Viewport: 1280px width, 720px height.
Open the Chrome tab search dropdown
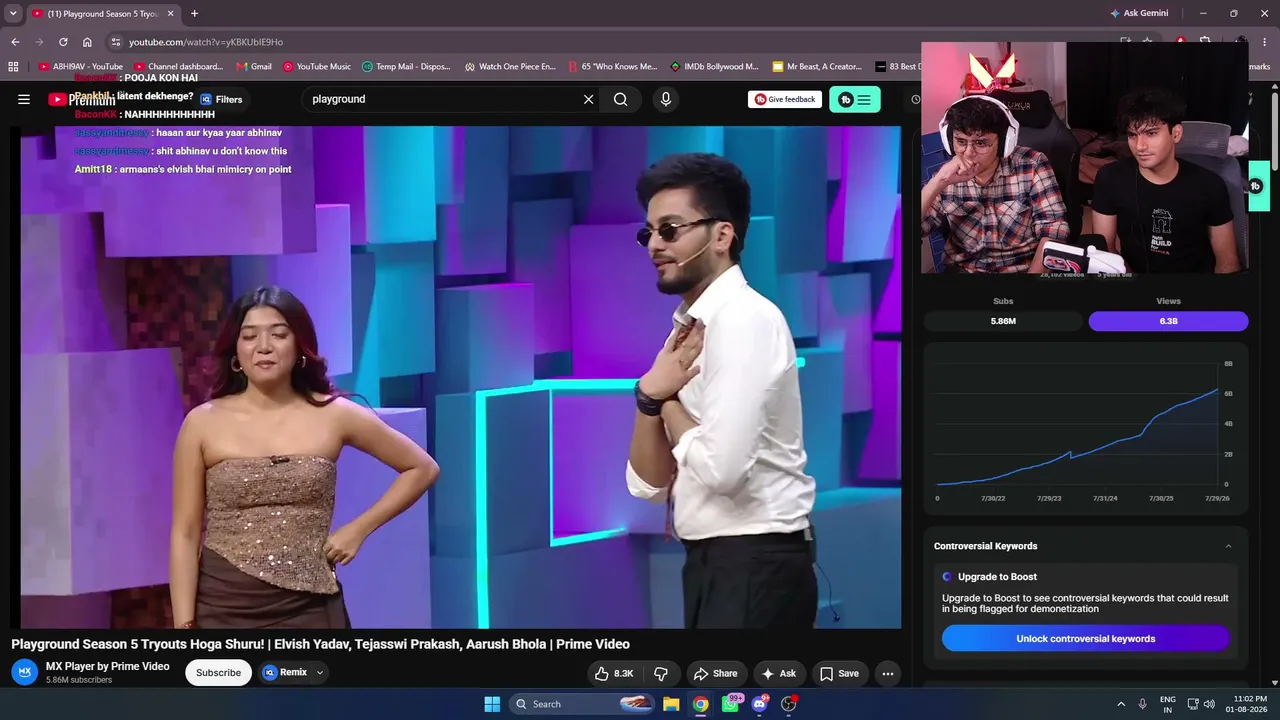coord(13,13)
